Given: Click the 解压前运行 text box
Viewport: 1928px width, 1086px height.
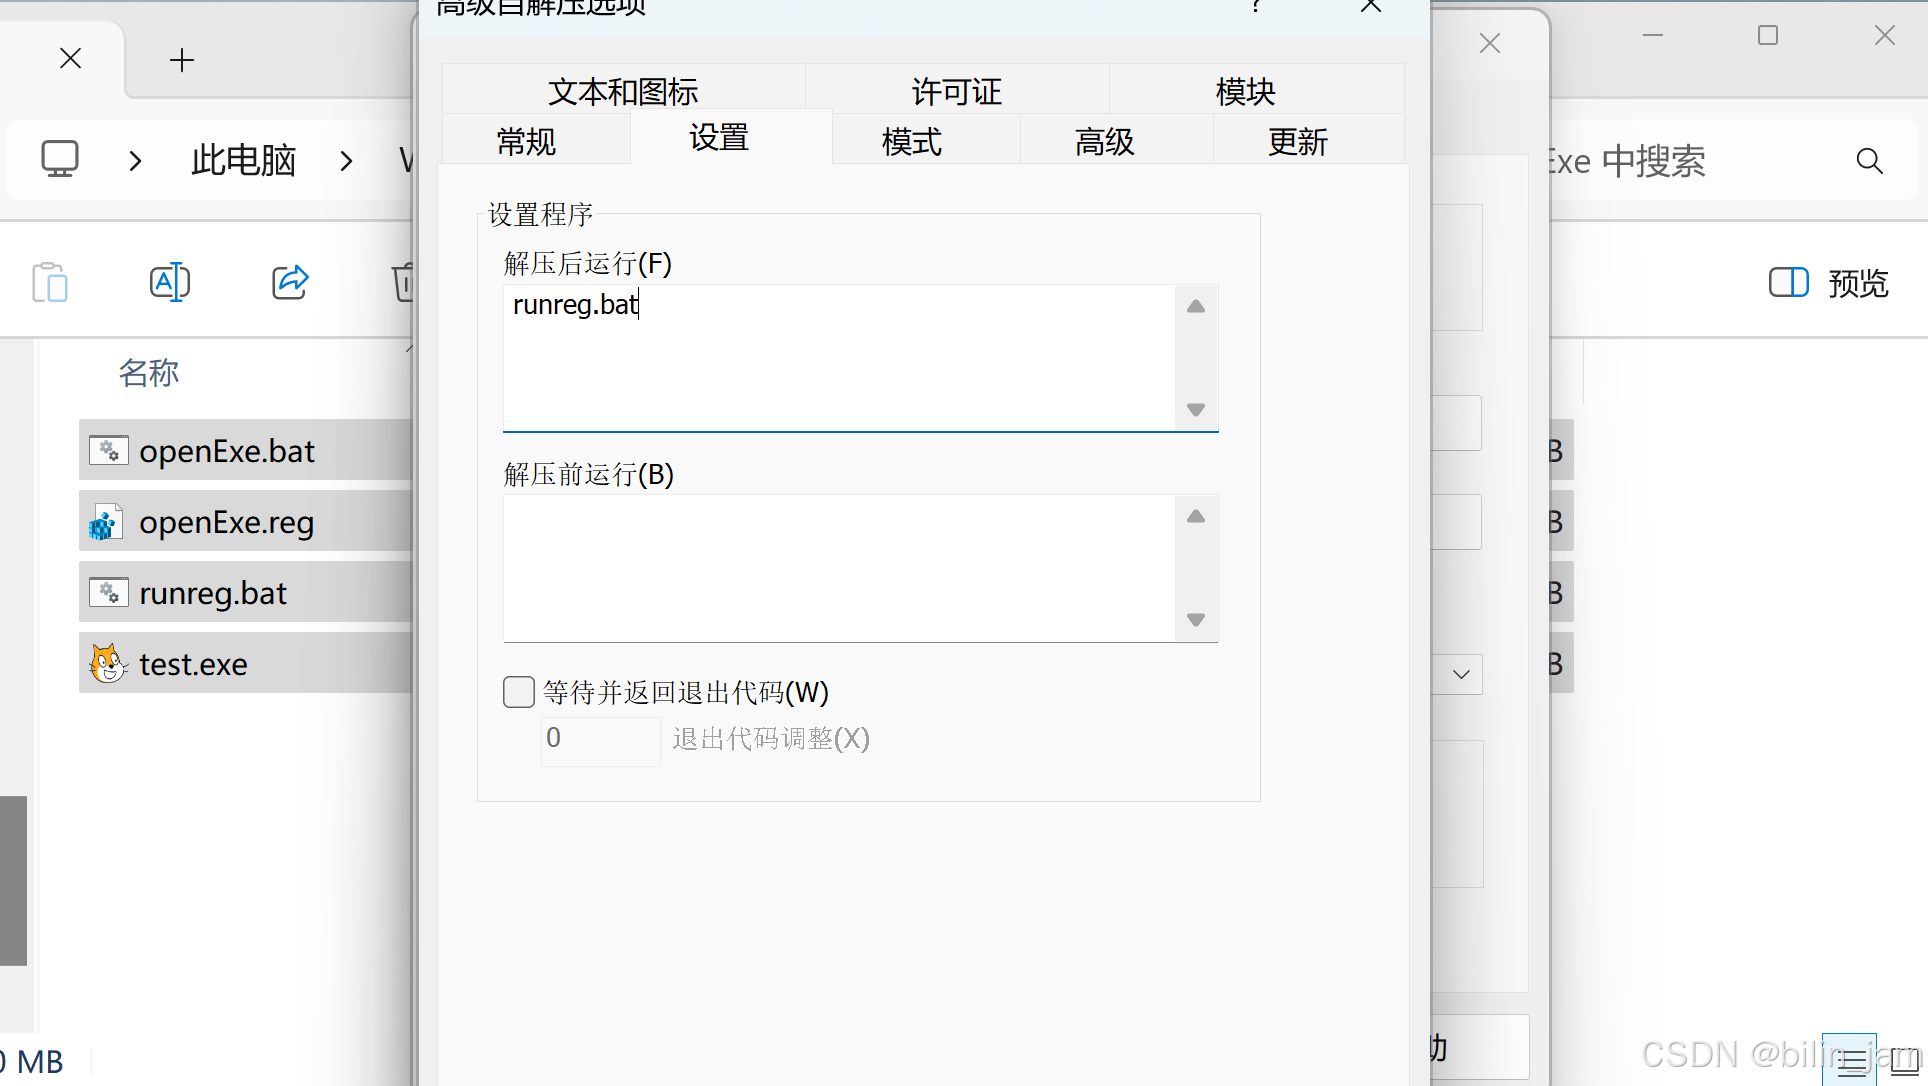Looking at the screenshot, I should click(x=840, y=567).
